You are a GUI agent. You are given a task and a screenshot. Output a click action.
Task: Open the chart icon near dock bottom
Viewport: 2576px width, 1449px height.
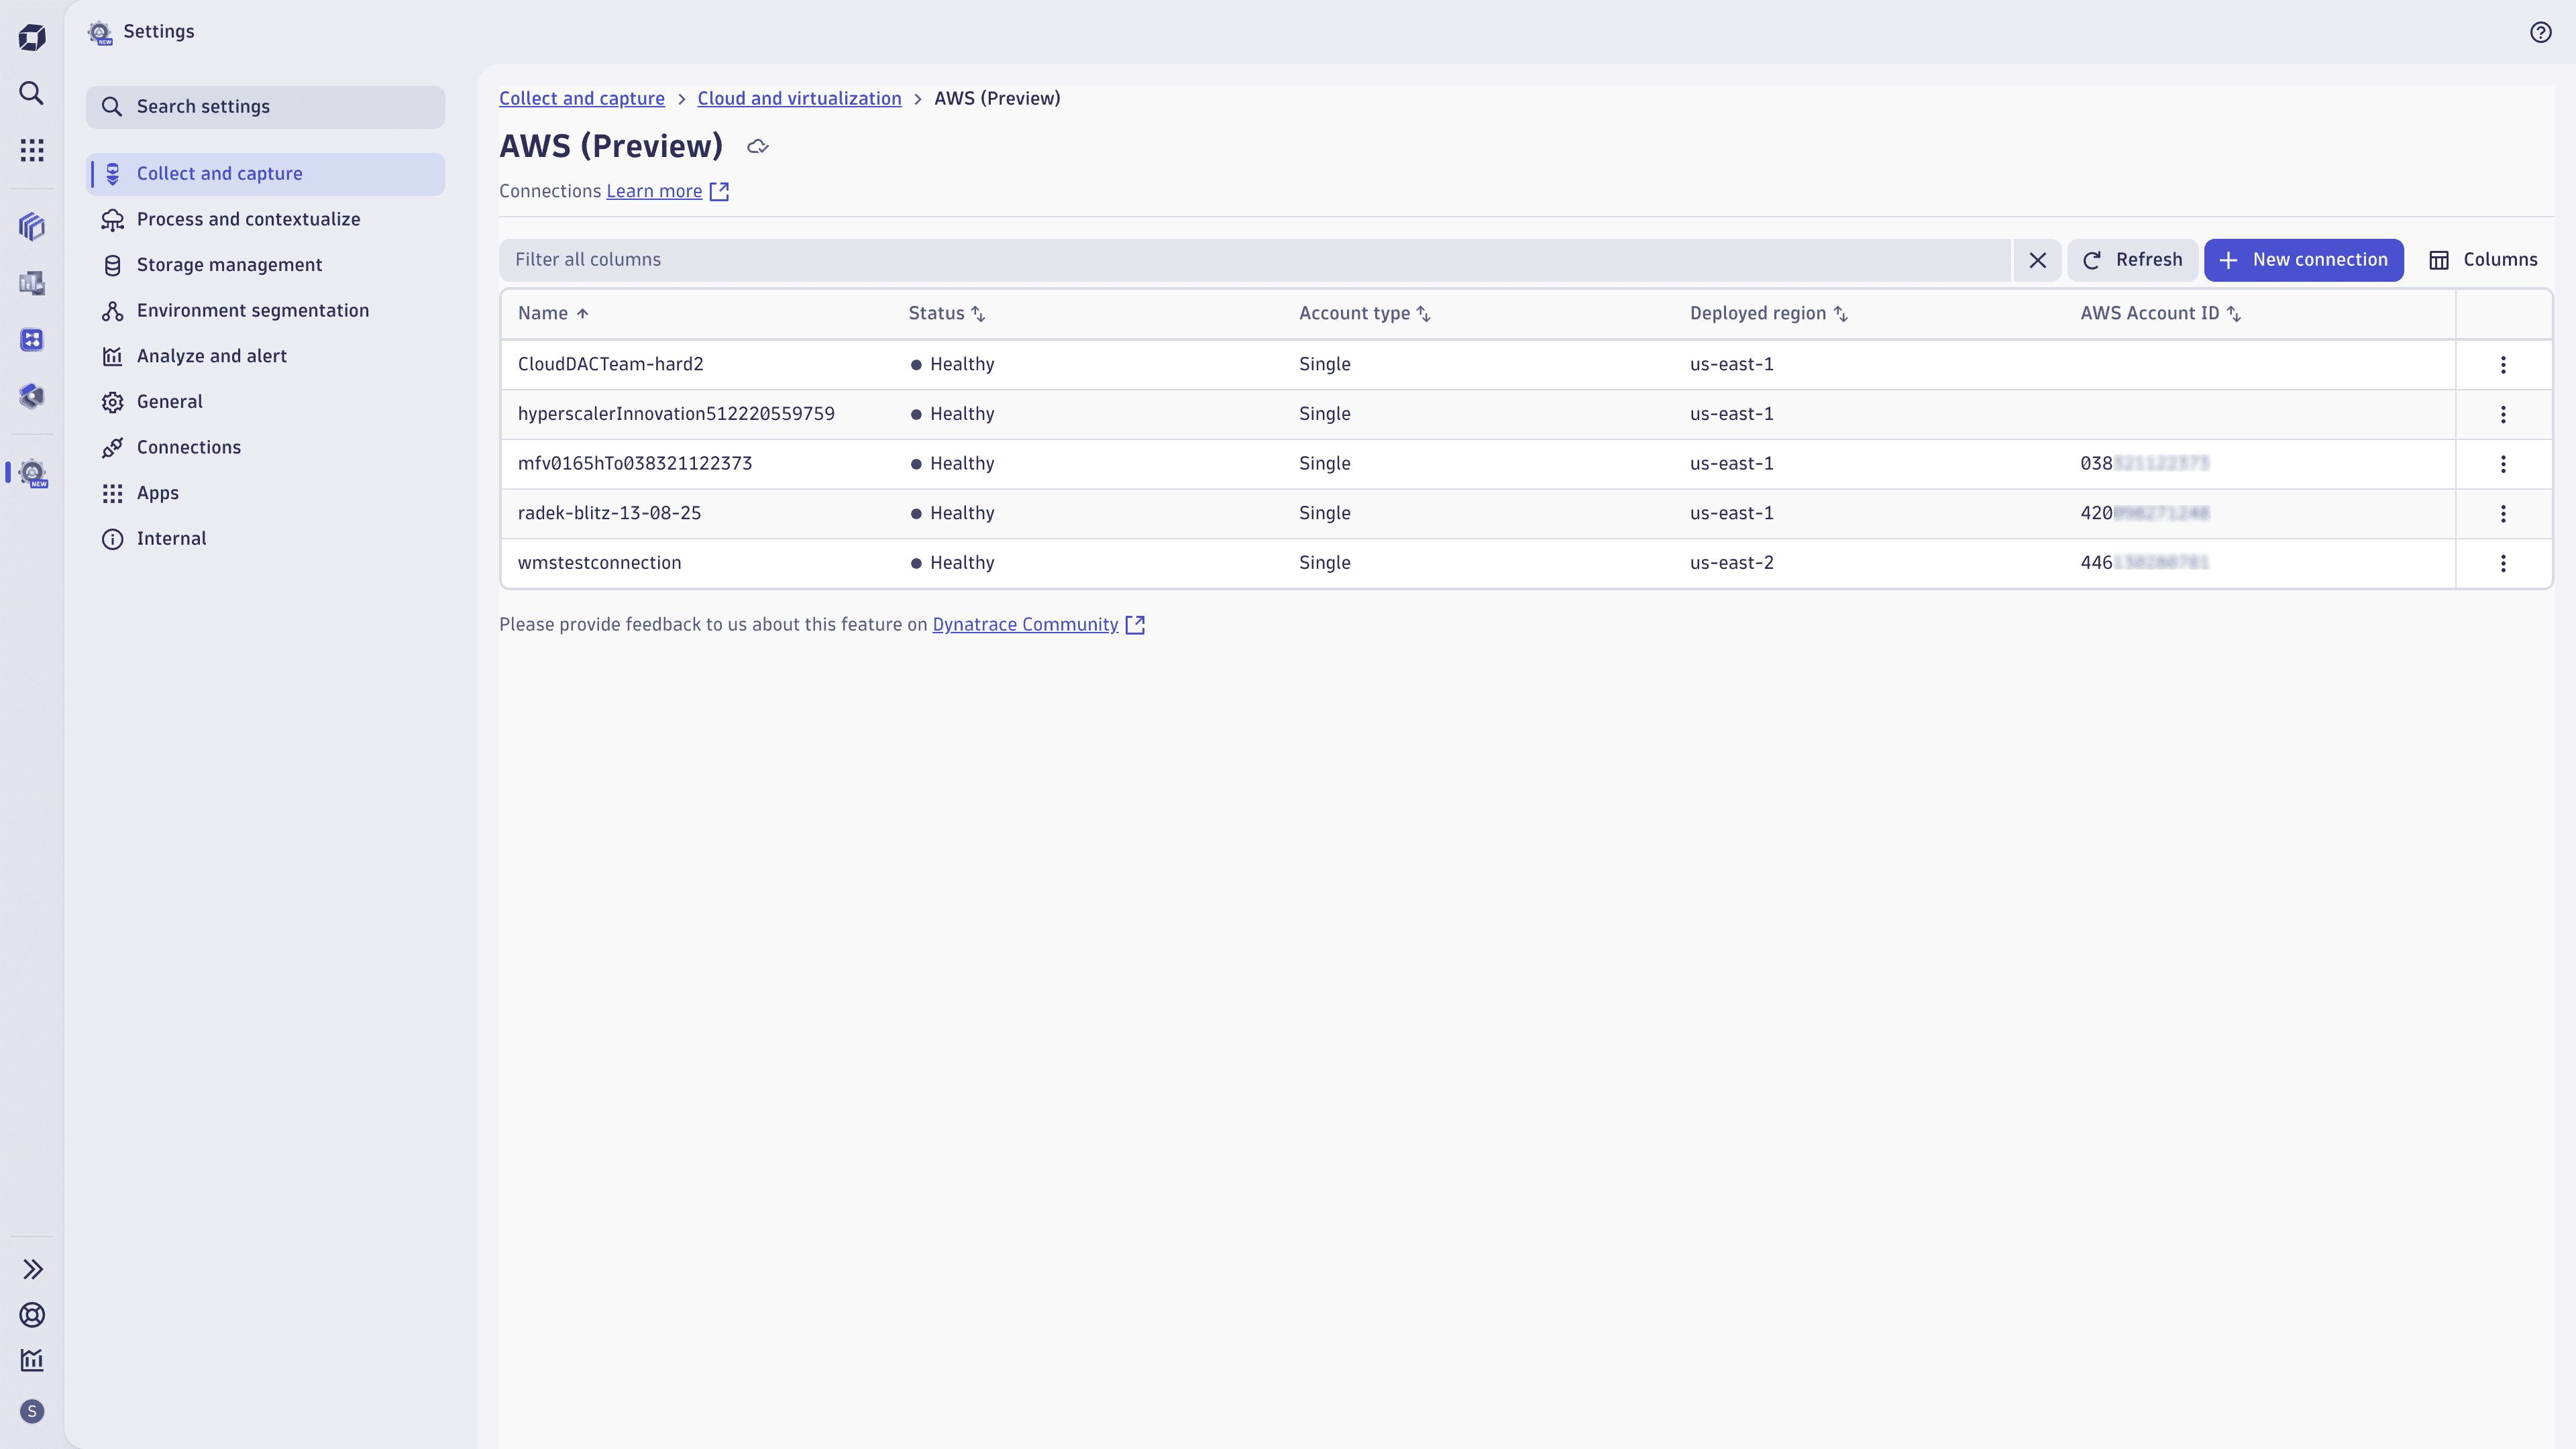tap(32, 1360)
